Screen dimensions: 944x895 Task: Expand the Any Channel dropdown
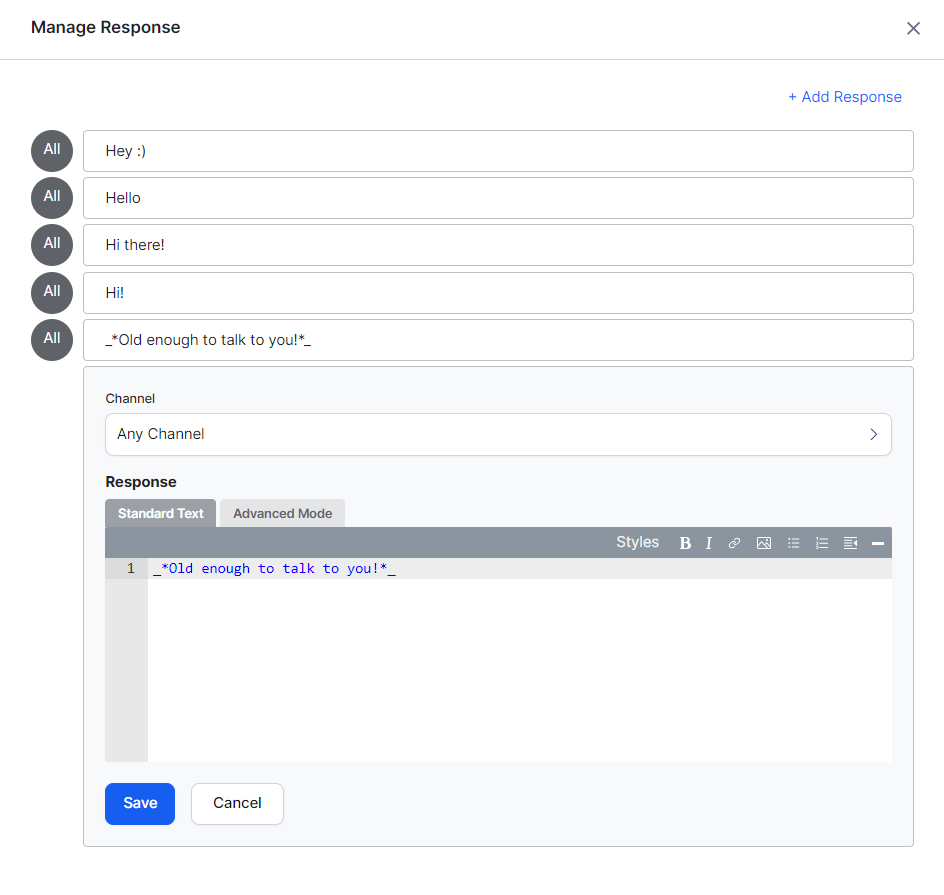[x=498, y=434]
